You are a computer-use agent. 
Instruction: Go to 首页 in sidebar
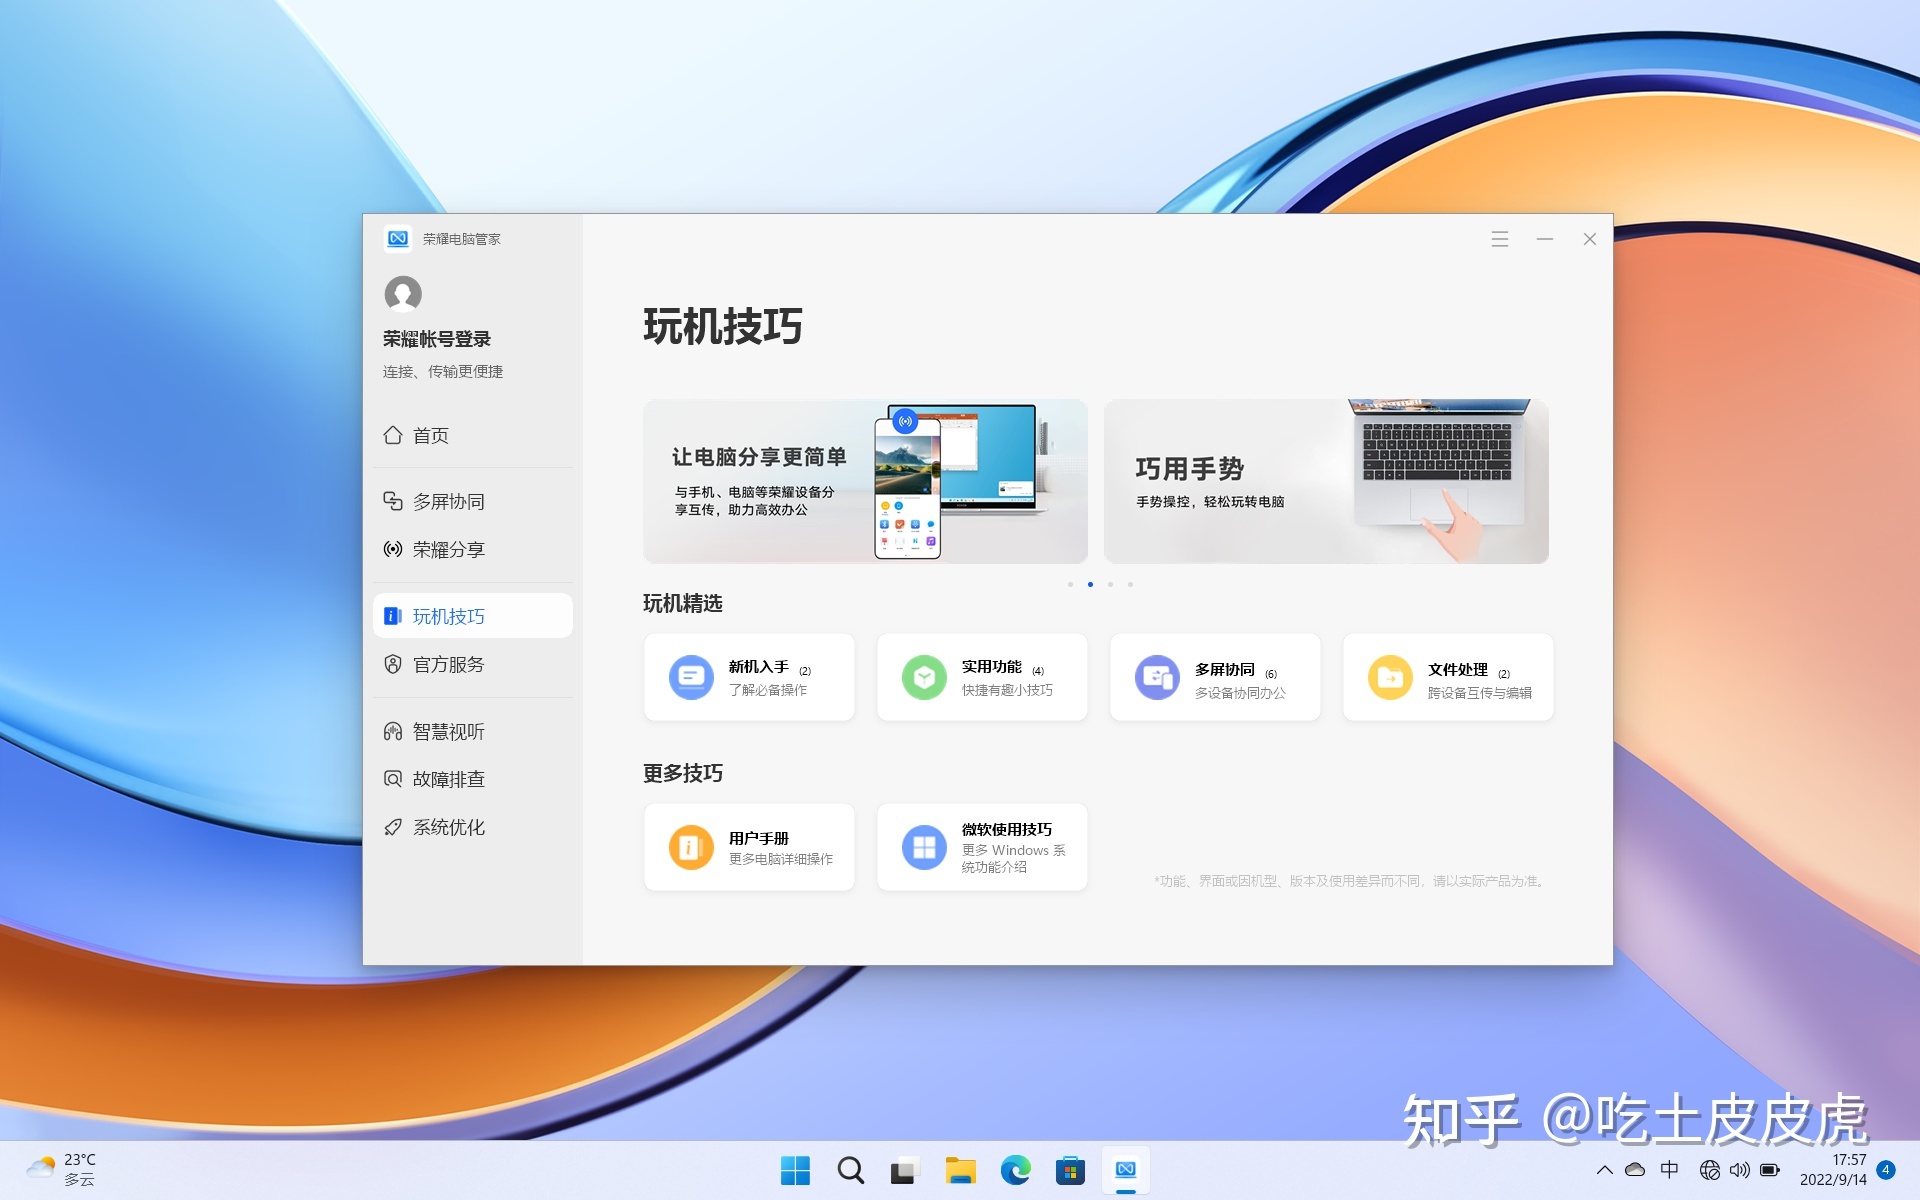click(472, 436)
